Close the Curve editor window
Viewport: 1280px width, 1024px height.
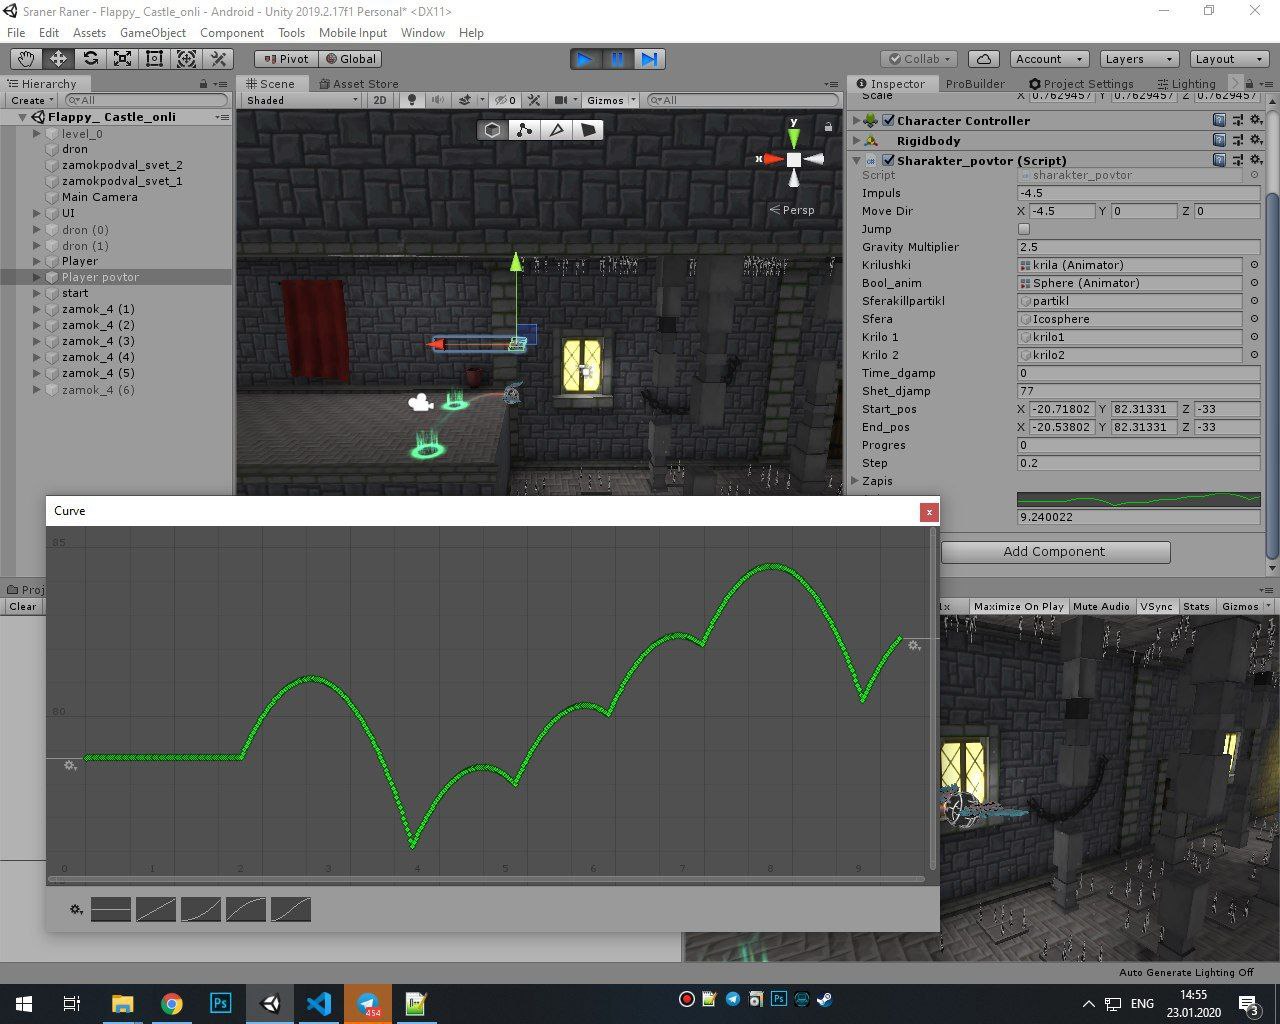click(929, 511)
